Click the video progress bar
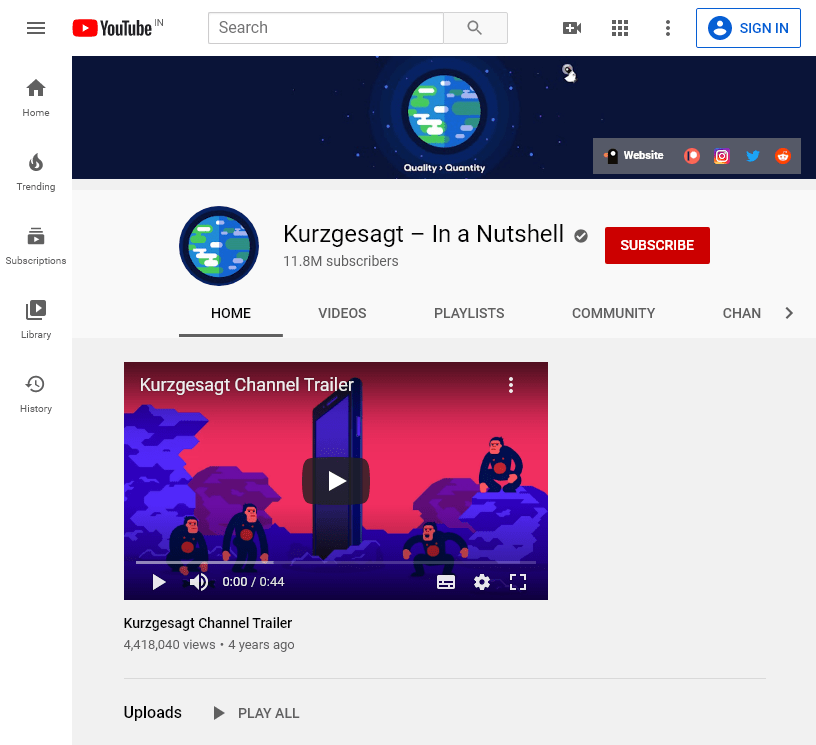This screenshot has width=816, height=745. coord(336,562)
